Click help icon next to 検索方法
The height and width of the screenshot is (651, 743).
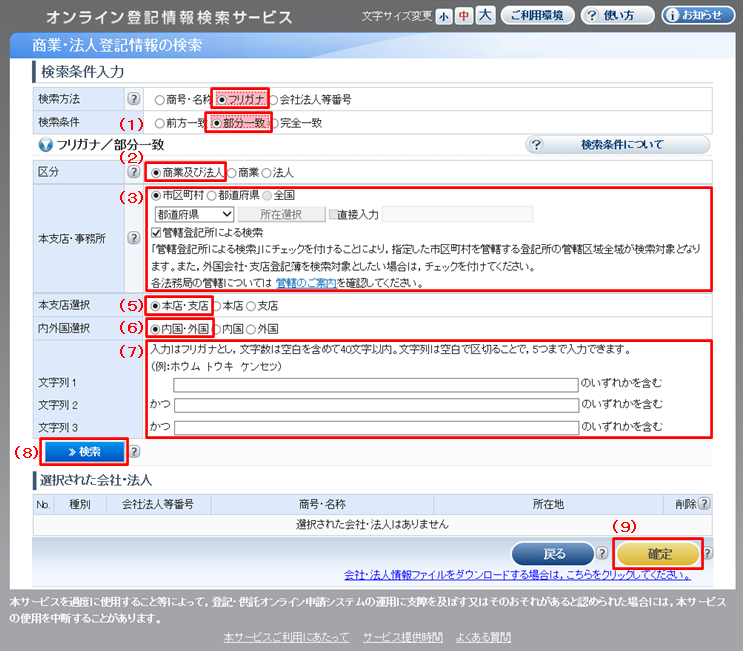point(133,99)
